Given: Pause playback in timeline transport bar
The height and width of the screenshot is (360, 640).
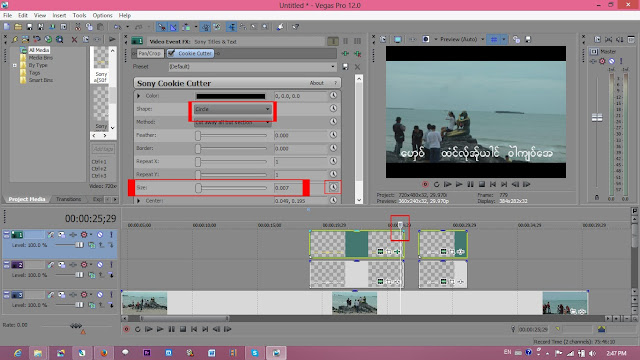Looking at the screenshot, I should (x=171, y=329).
